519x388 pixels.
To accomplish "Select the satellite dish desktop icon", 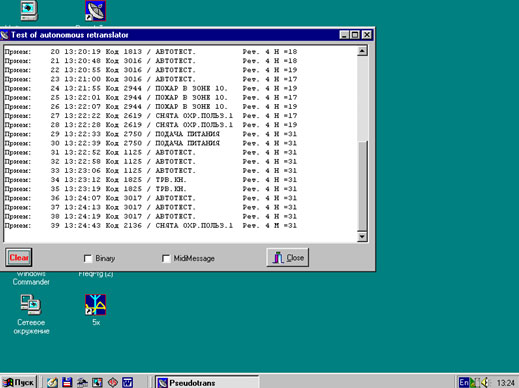I will coord(96,11).
